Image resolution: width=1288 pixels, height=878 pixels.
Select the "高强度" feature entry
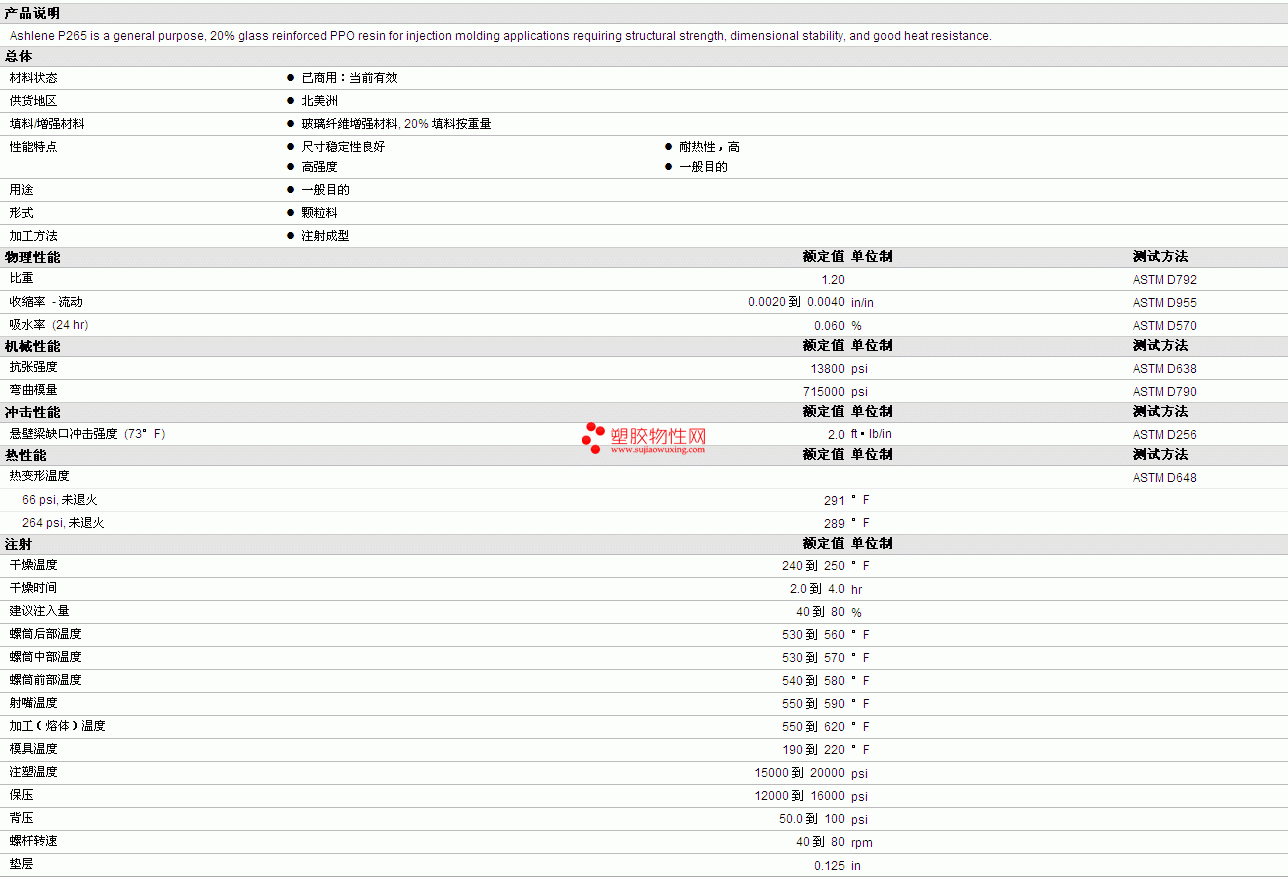click(x=320, y=167)
